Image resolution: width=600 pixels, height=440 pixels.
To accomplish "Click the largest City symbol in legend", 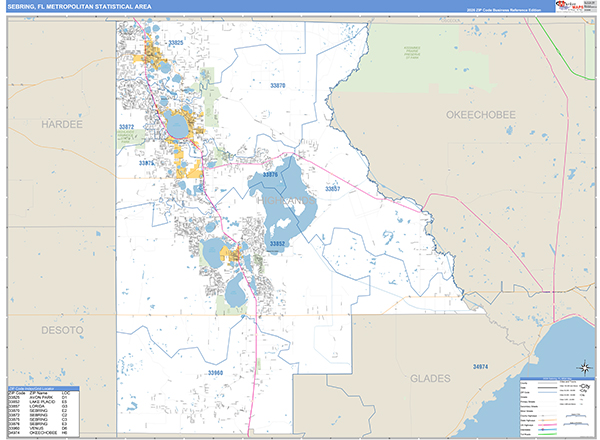I will point(584,386).
